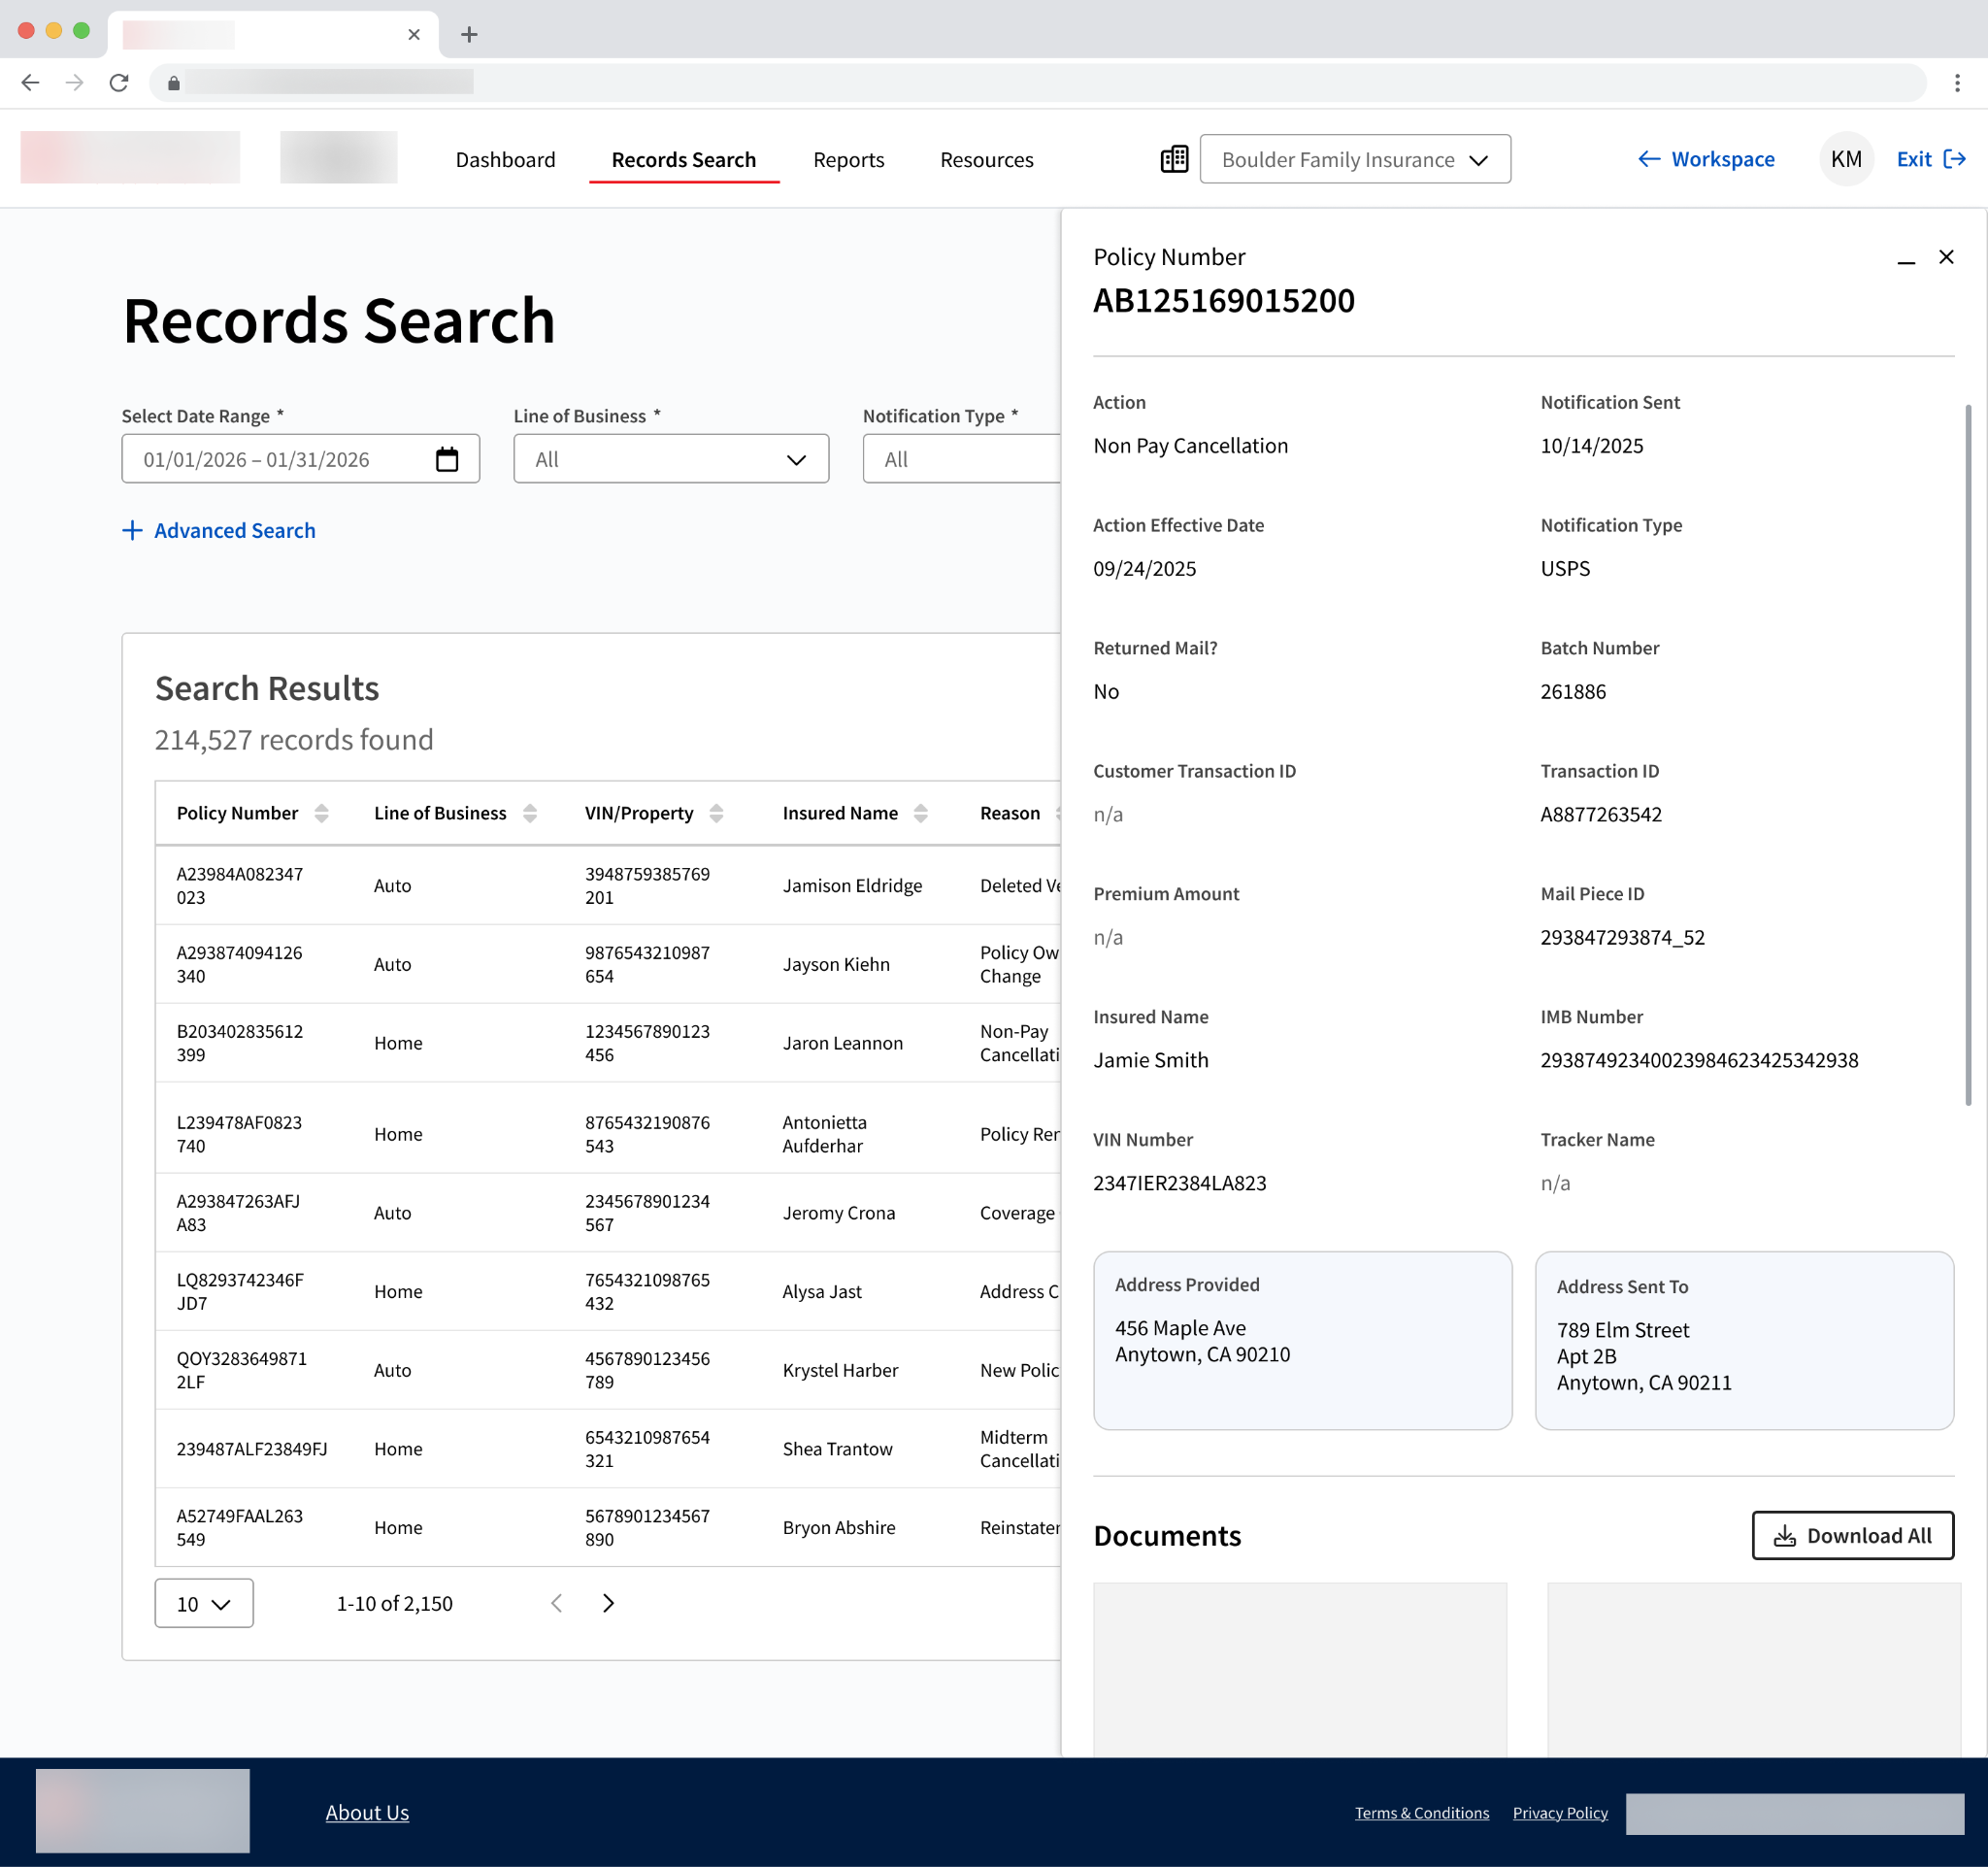1988x1867 pixels.
Task: Click the building grid icon beside agency selector
Action: tap(1174, 159)
